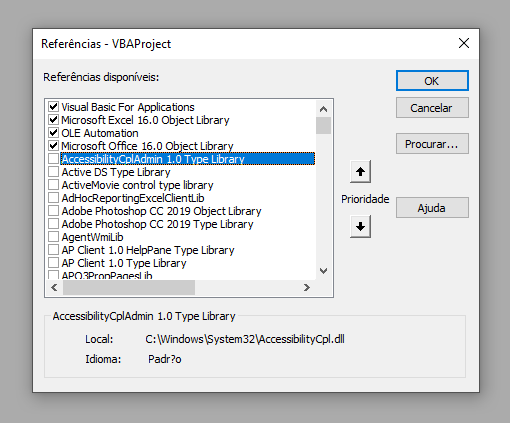The height and width of the screenshot is (423, 510).
Task: Select the row 'AgentWmiLib'
Action: coord(92,237)
